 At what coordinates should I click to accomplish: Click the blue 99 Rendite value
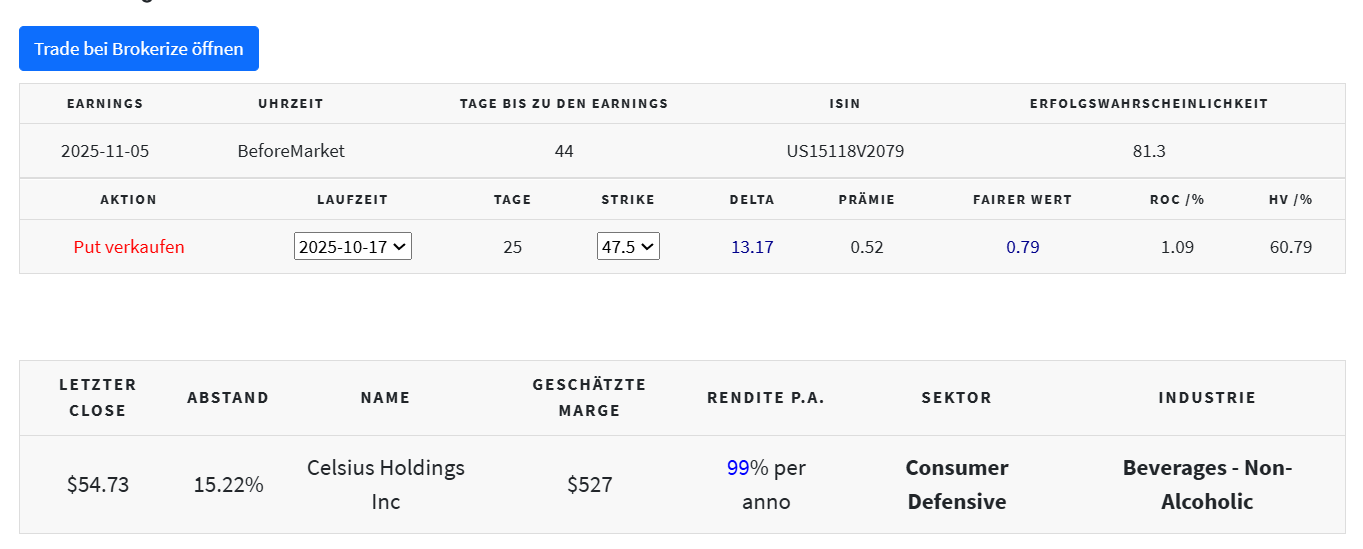point(738,468)
